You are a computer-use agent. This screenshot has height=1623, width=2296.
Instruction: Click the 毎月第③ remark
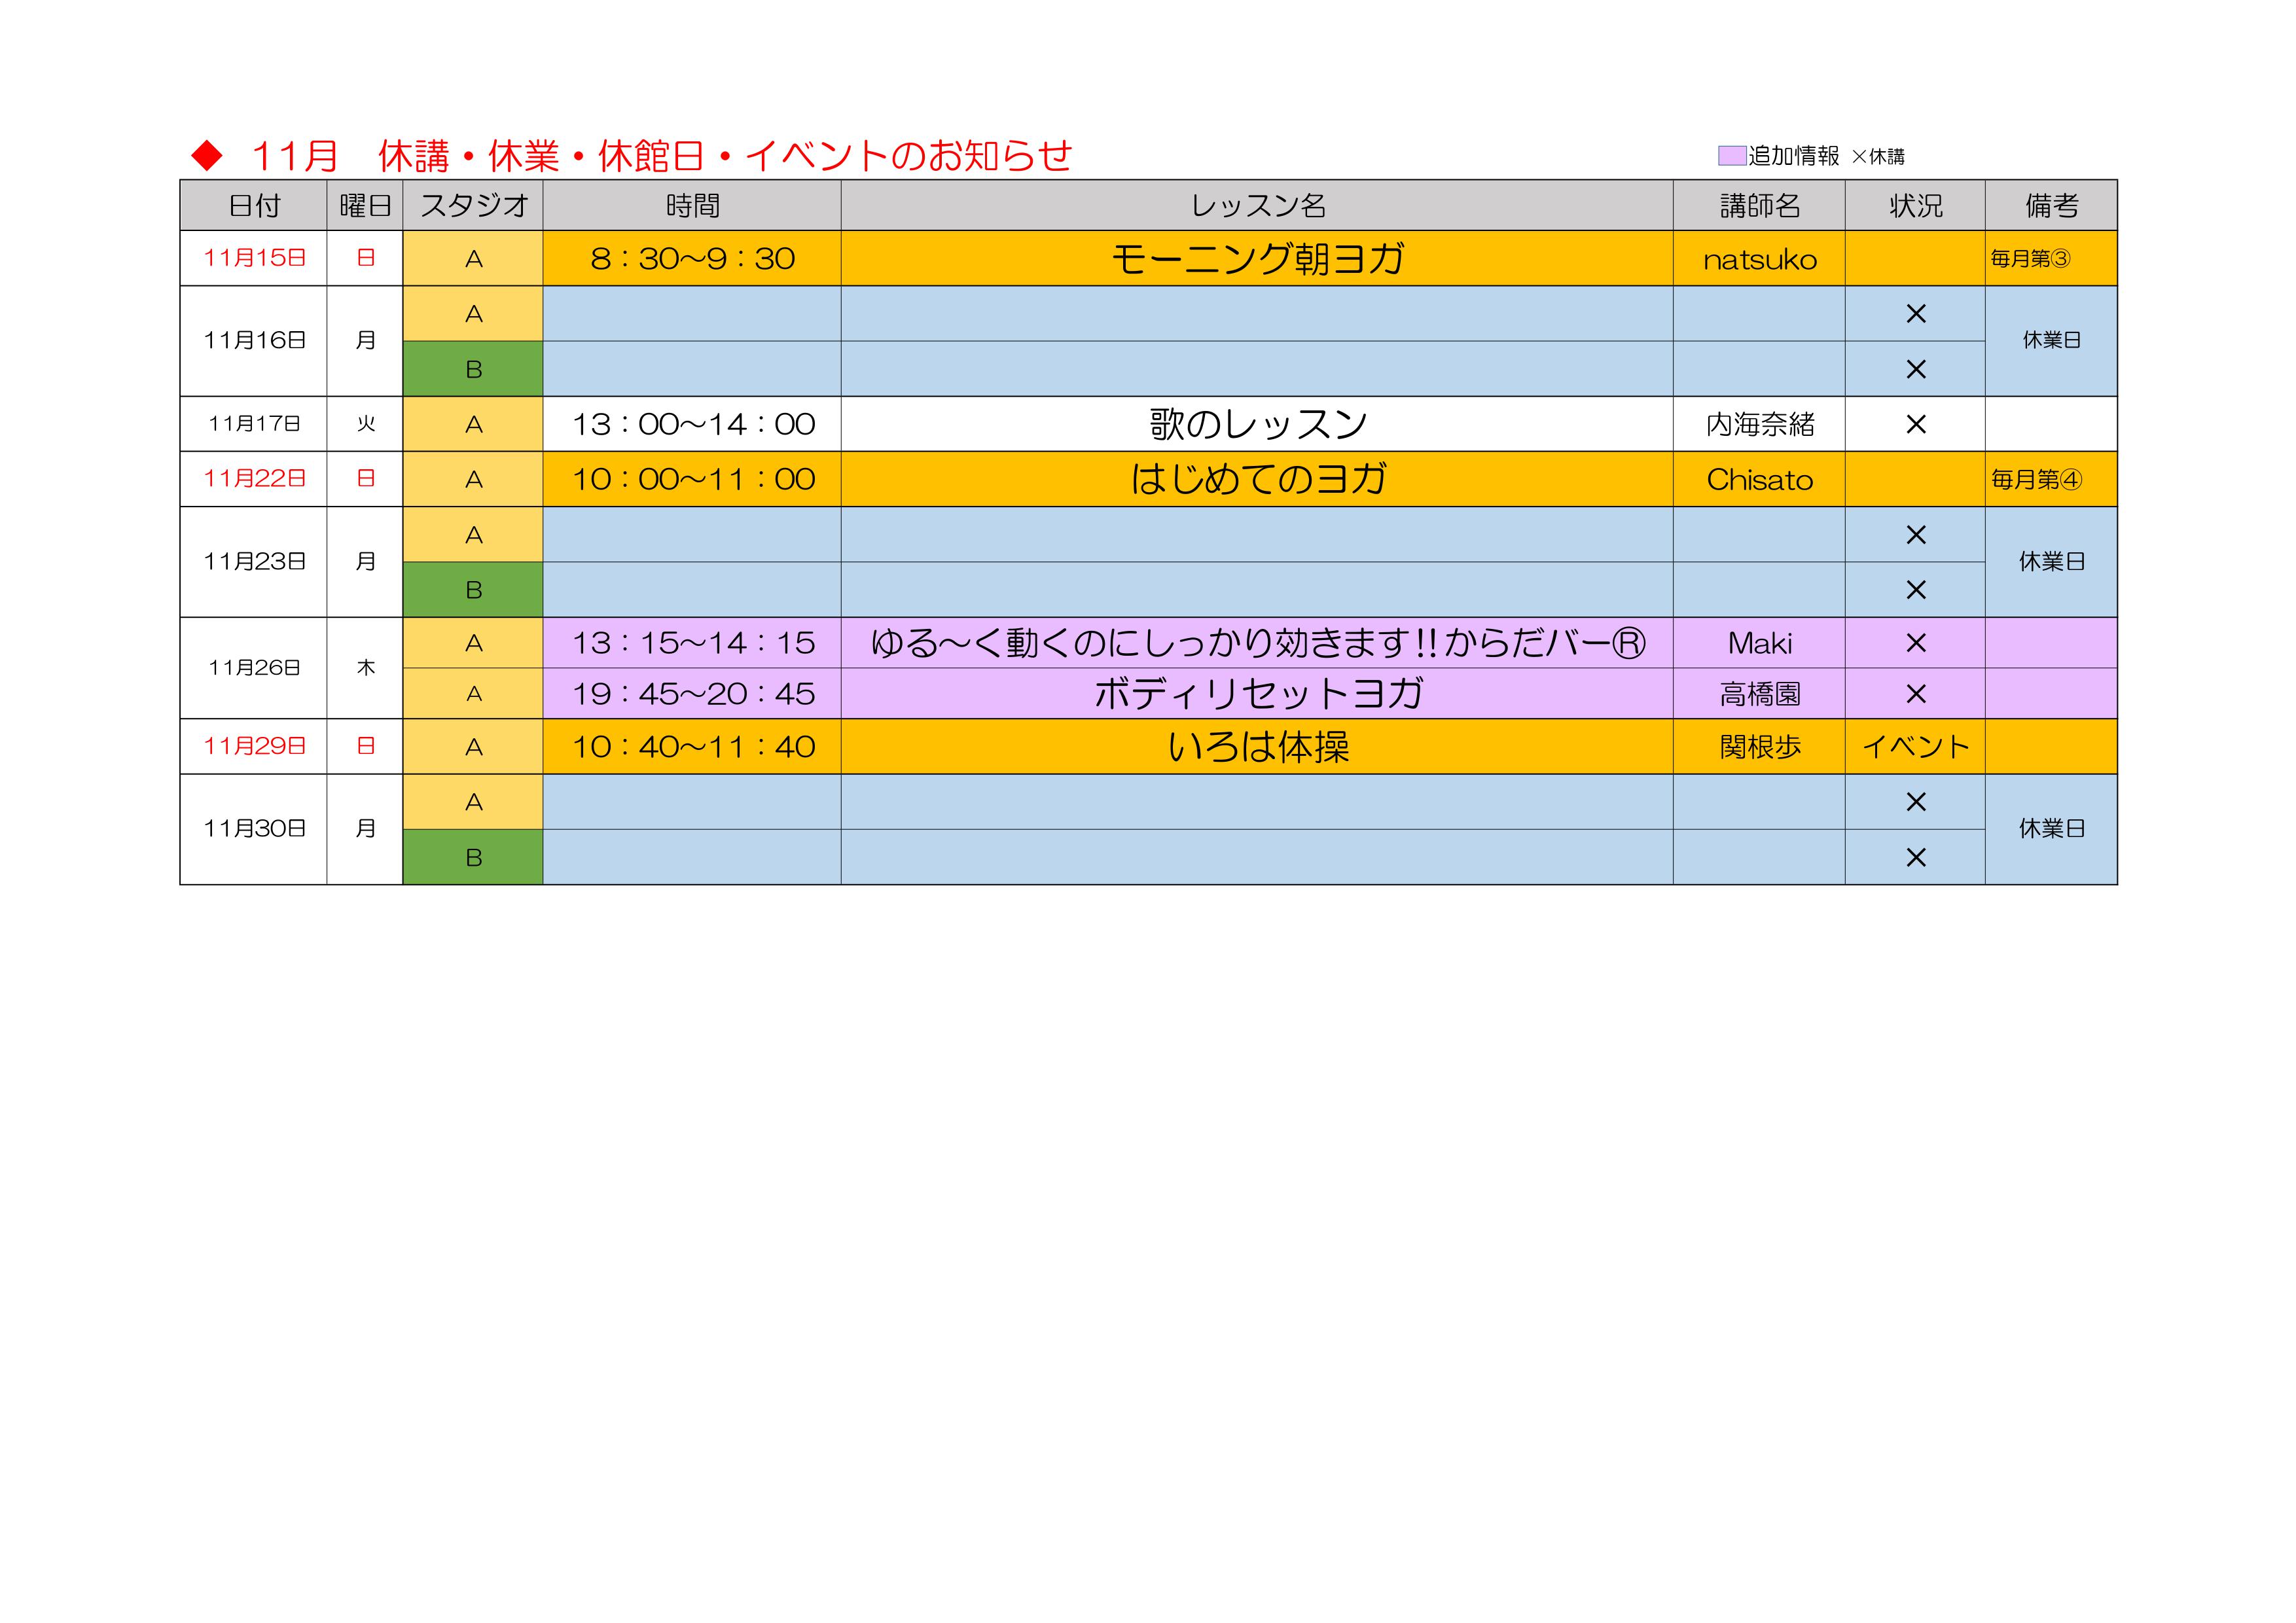coord(2030,259)
